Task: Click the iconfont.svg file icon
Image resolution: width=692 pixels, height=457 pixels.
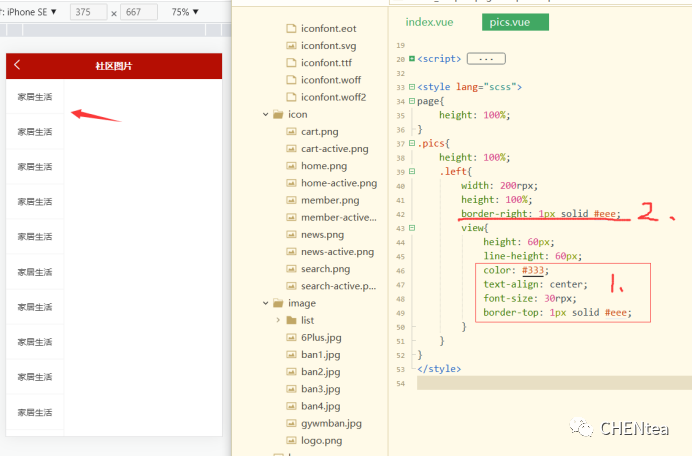Action: [x=292, y=46]
